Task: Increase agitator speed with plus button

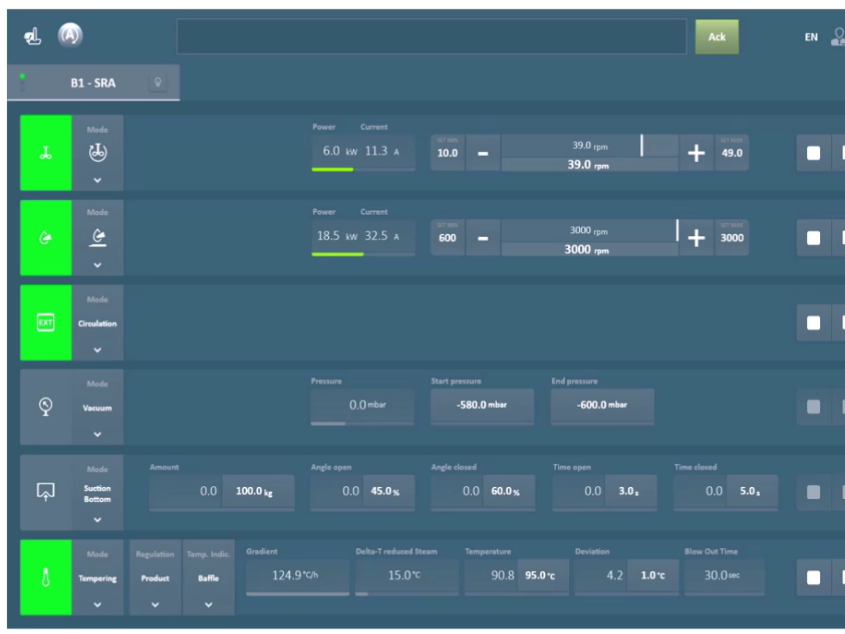Action: click(696, 153)
